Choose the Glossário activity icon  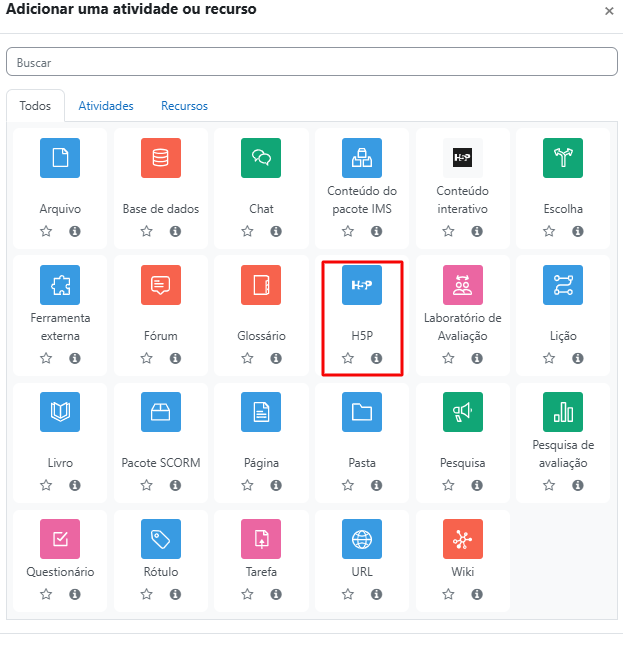tap(261, 285)
